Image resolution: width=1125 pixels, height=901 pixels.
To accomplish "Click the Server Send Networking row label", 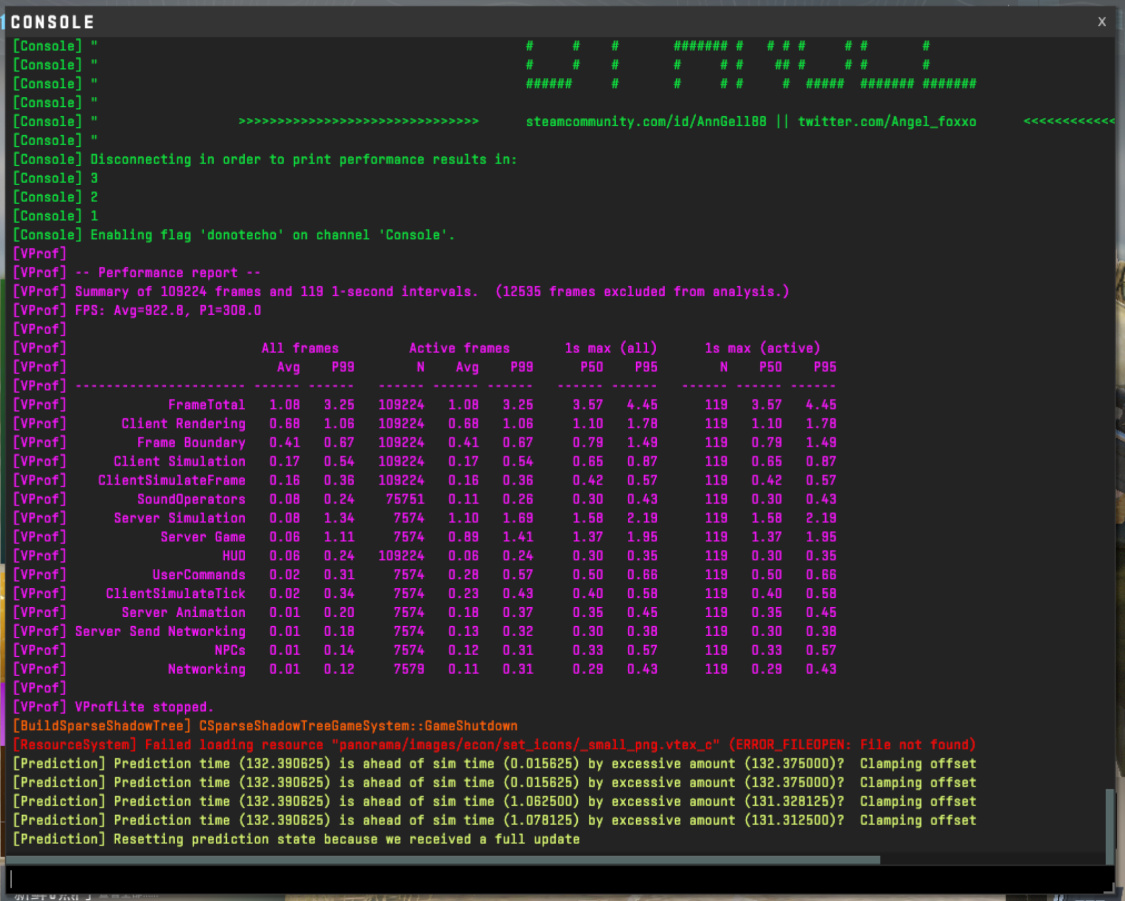I will click(160, 631).
